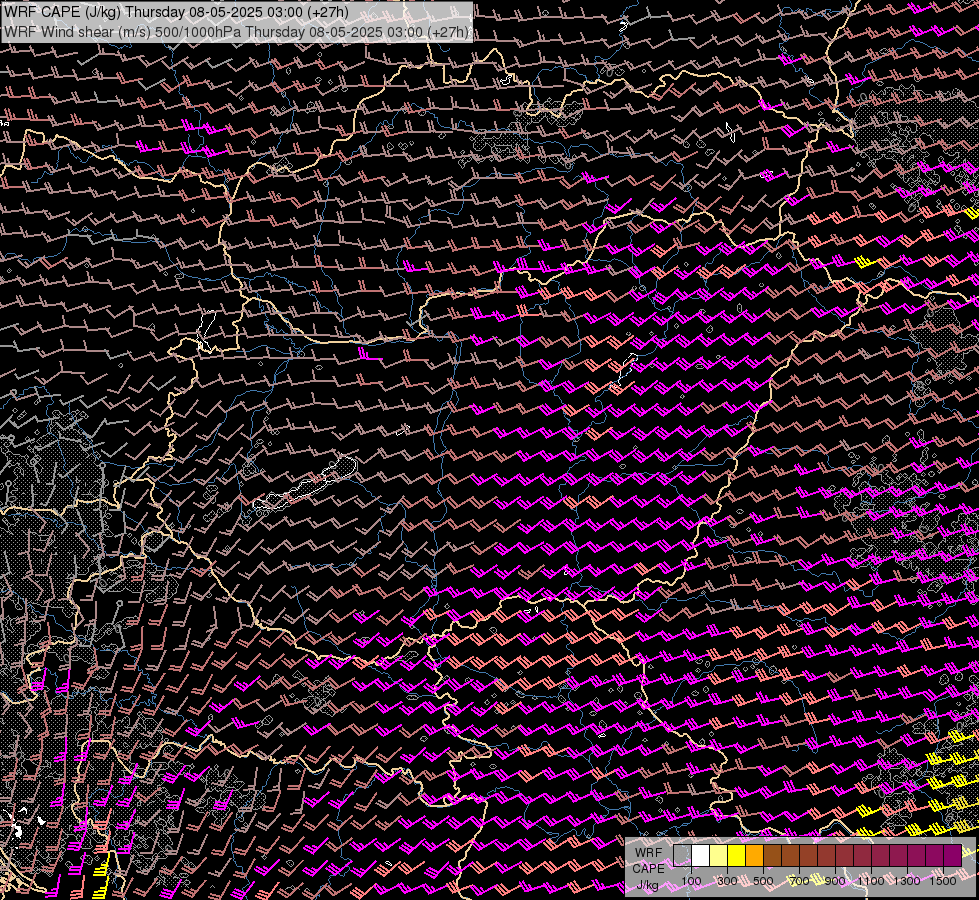Click the 100 label on the legend
Screen dimensions: 979x900
click(691, 881)
